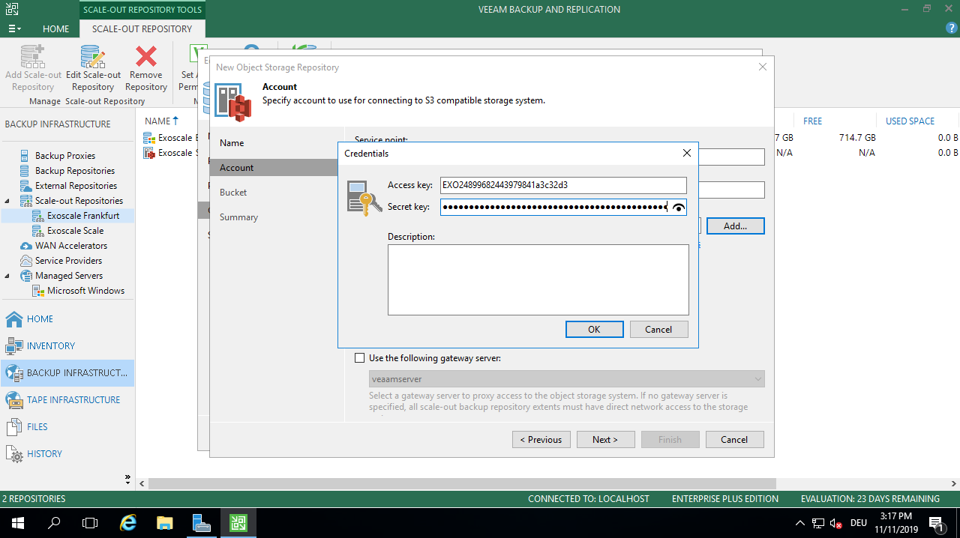Reveal the secret key with eye icon
The width and height of the screenshot is (960, 538).
[678, 207]
